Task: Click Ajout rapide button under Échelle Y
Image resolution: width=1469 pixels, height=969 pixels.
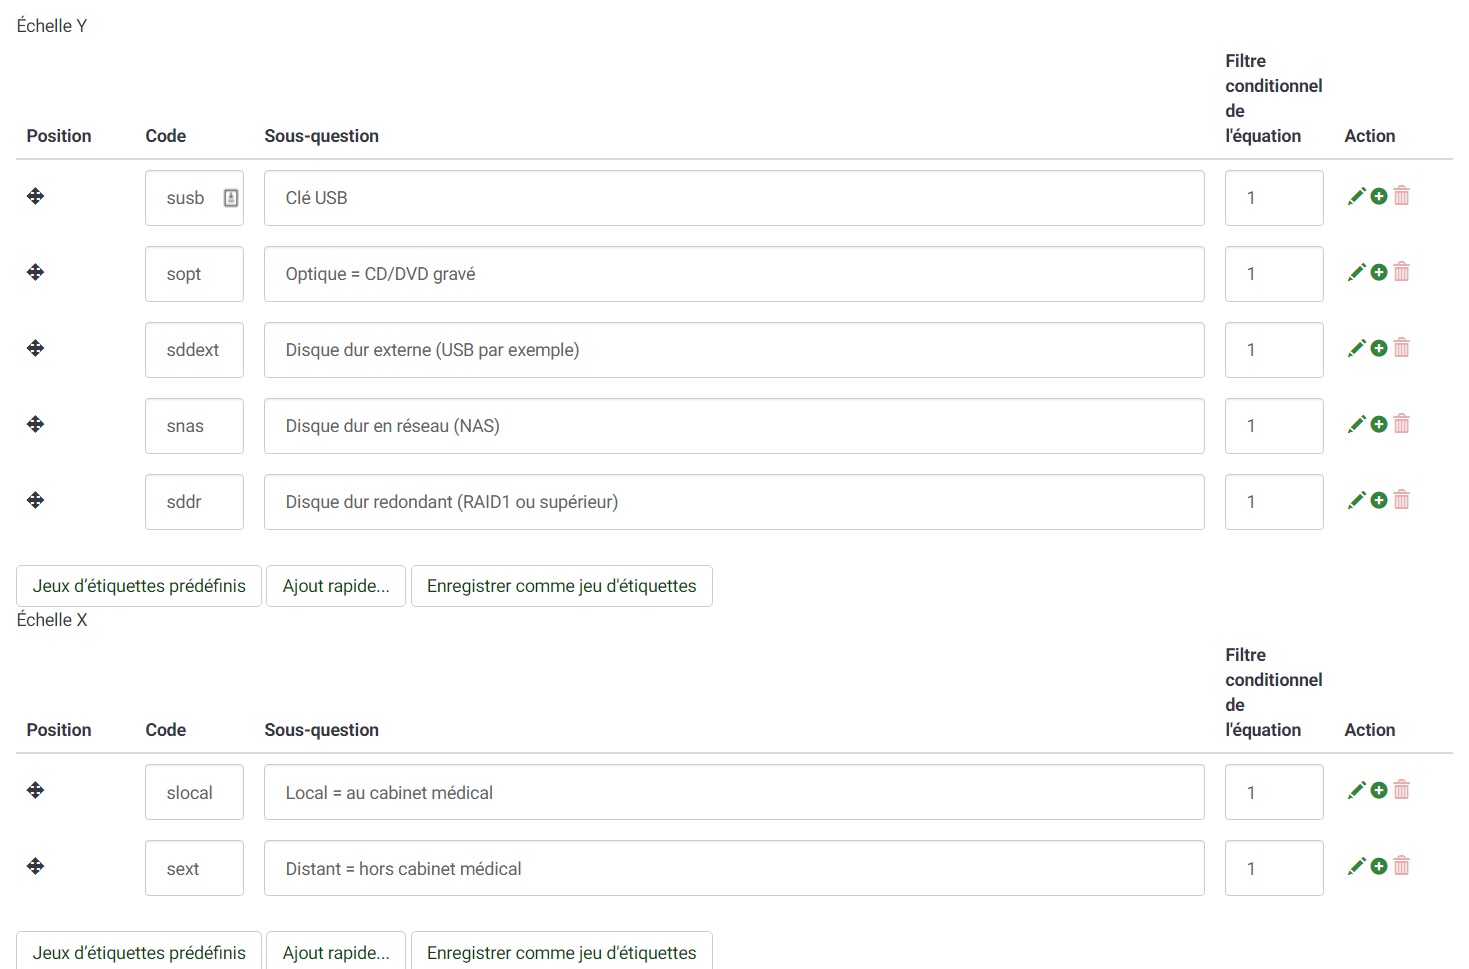Action: 336,586
